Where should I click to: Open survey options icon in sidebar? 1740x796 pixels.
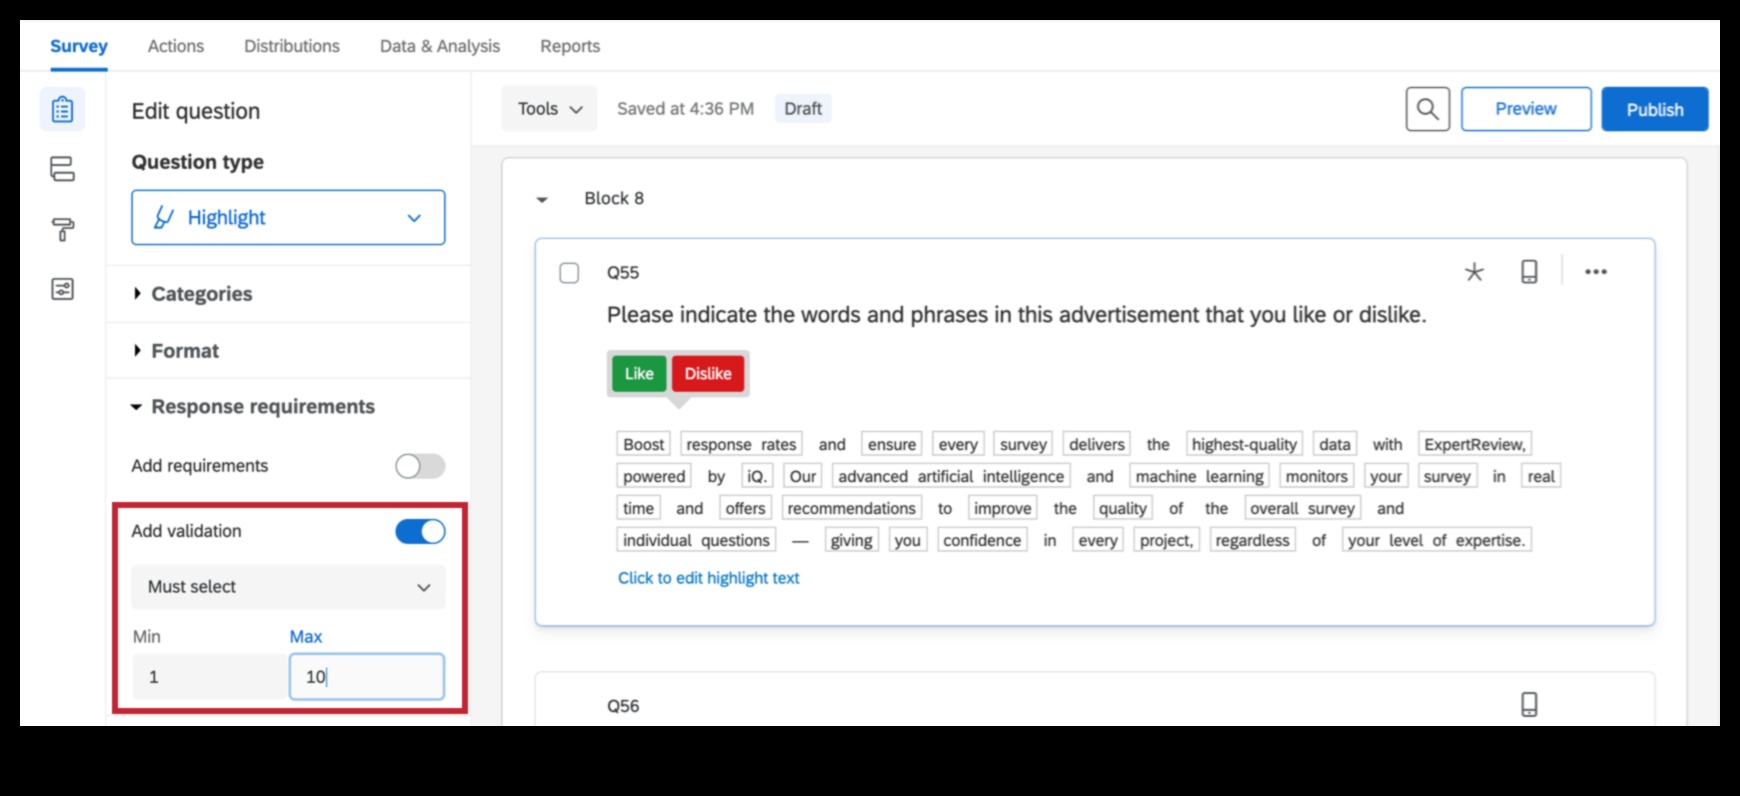62,290
